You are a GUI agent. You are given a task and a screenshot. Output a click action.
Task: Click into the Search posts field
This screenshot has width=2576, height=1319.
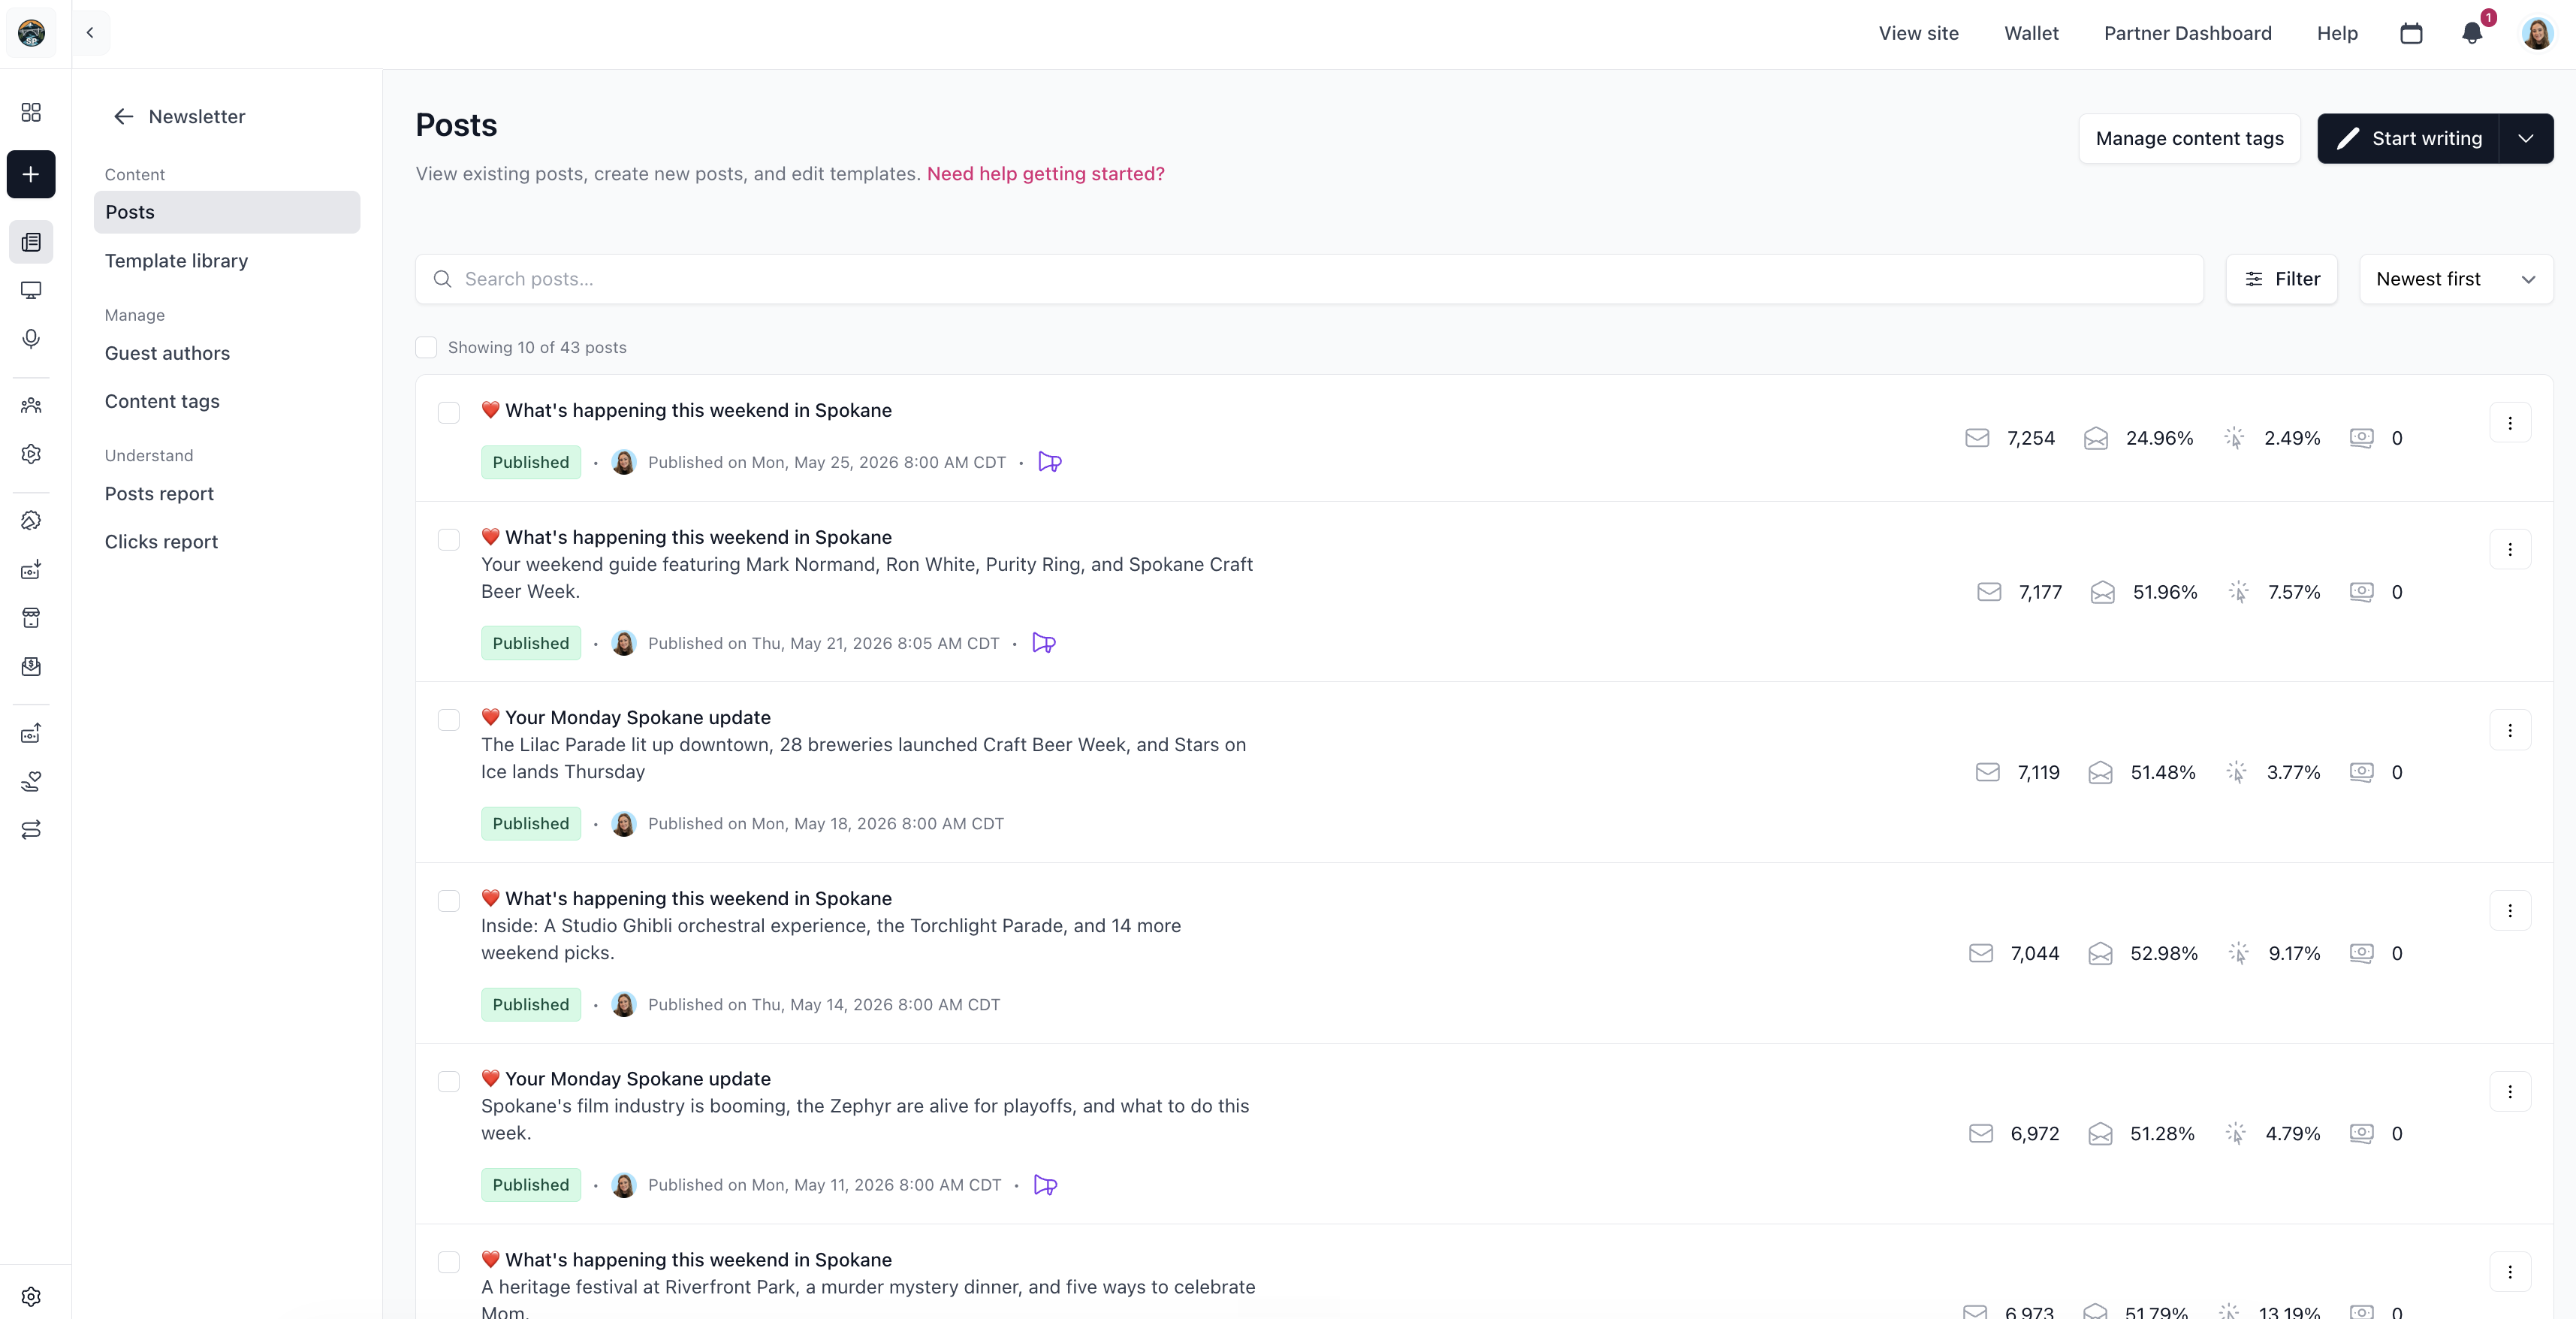(x=1309, y=279)
